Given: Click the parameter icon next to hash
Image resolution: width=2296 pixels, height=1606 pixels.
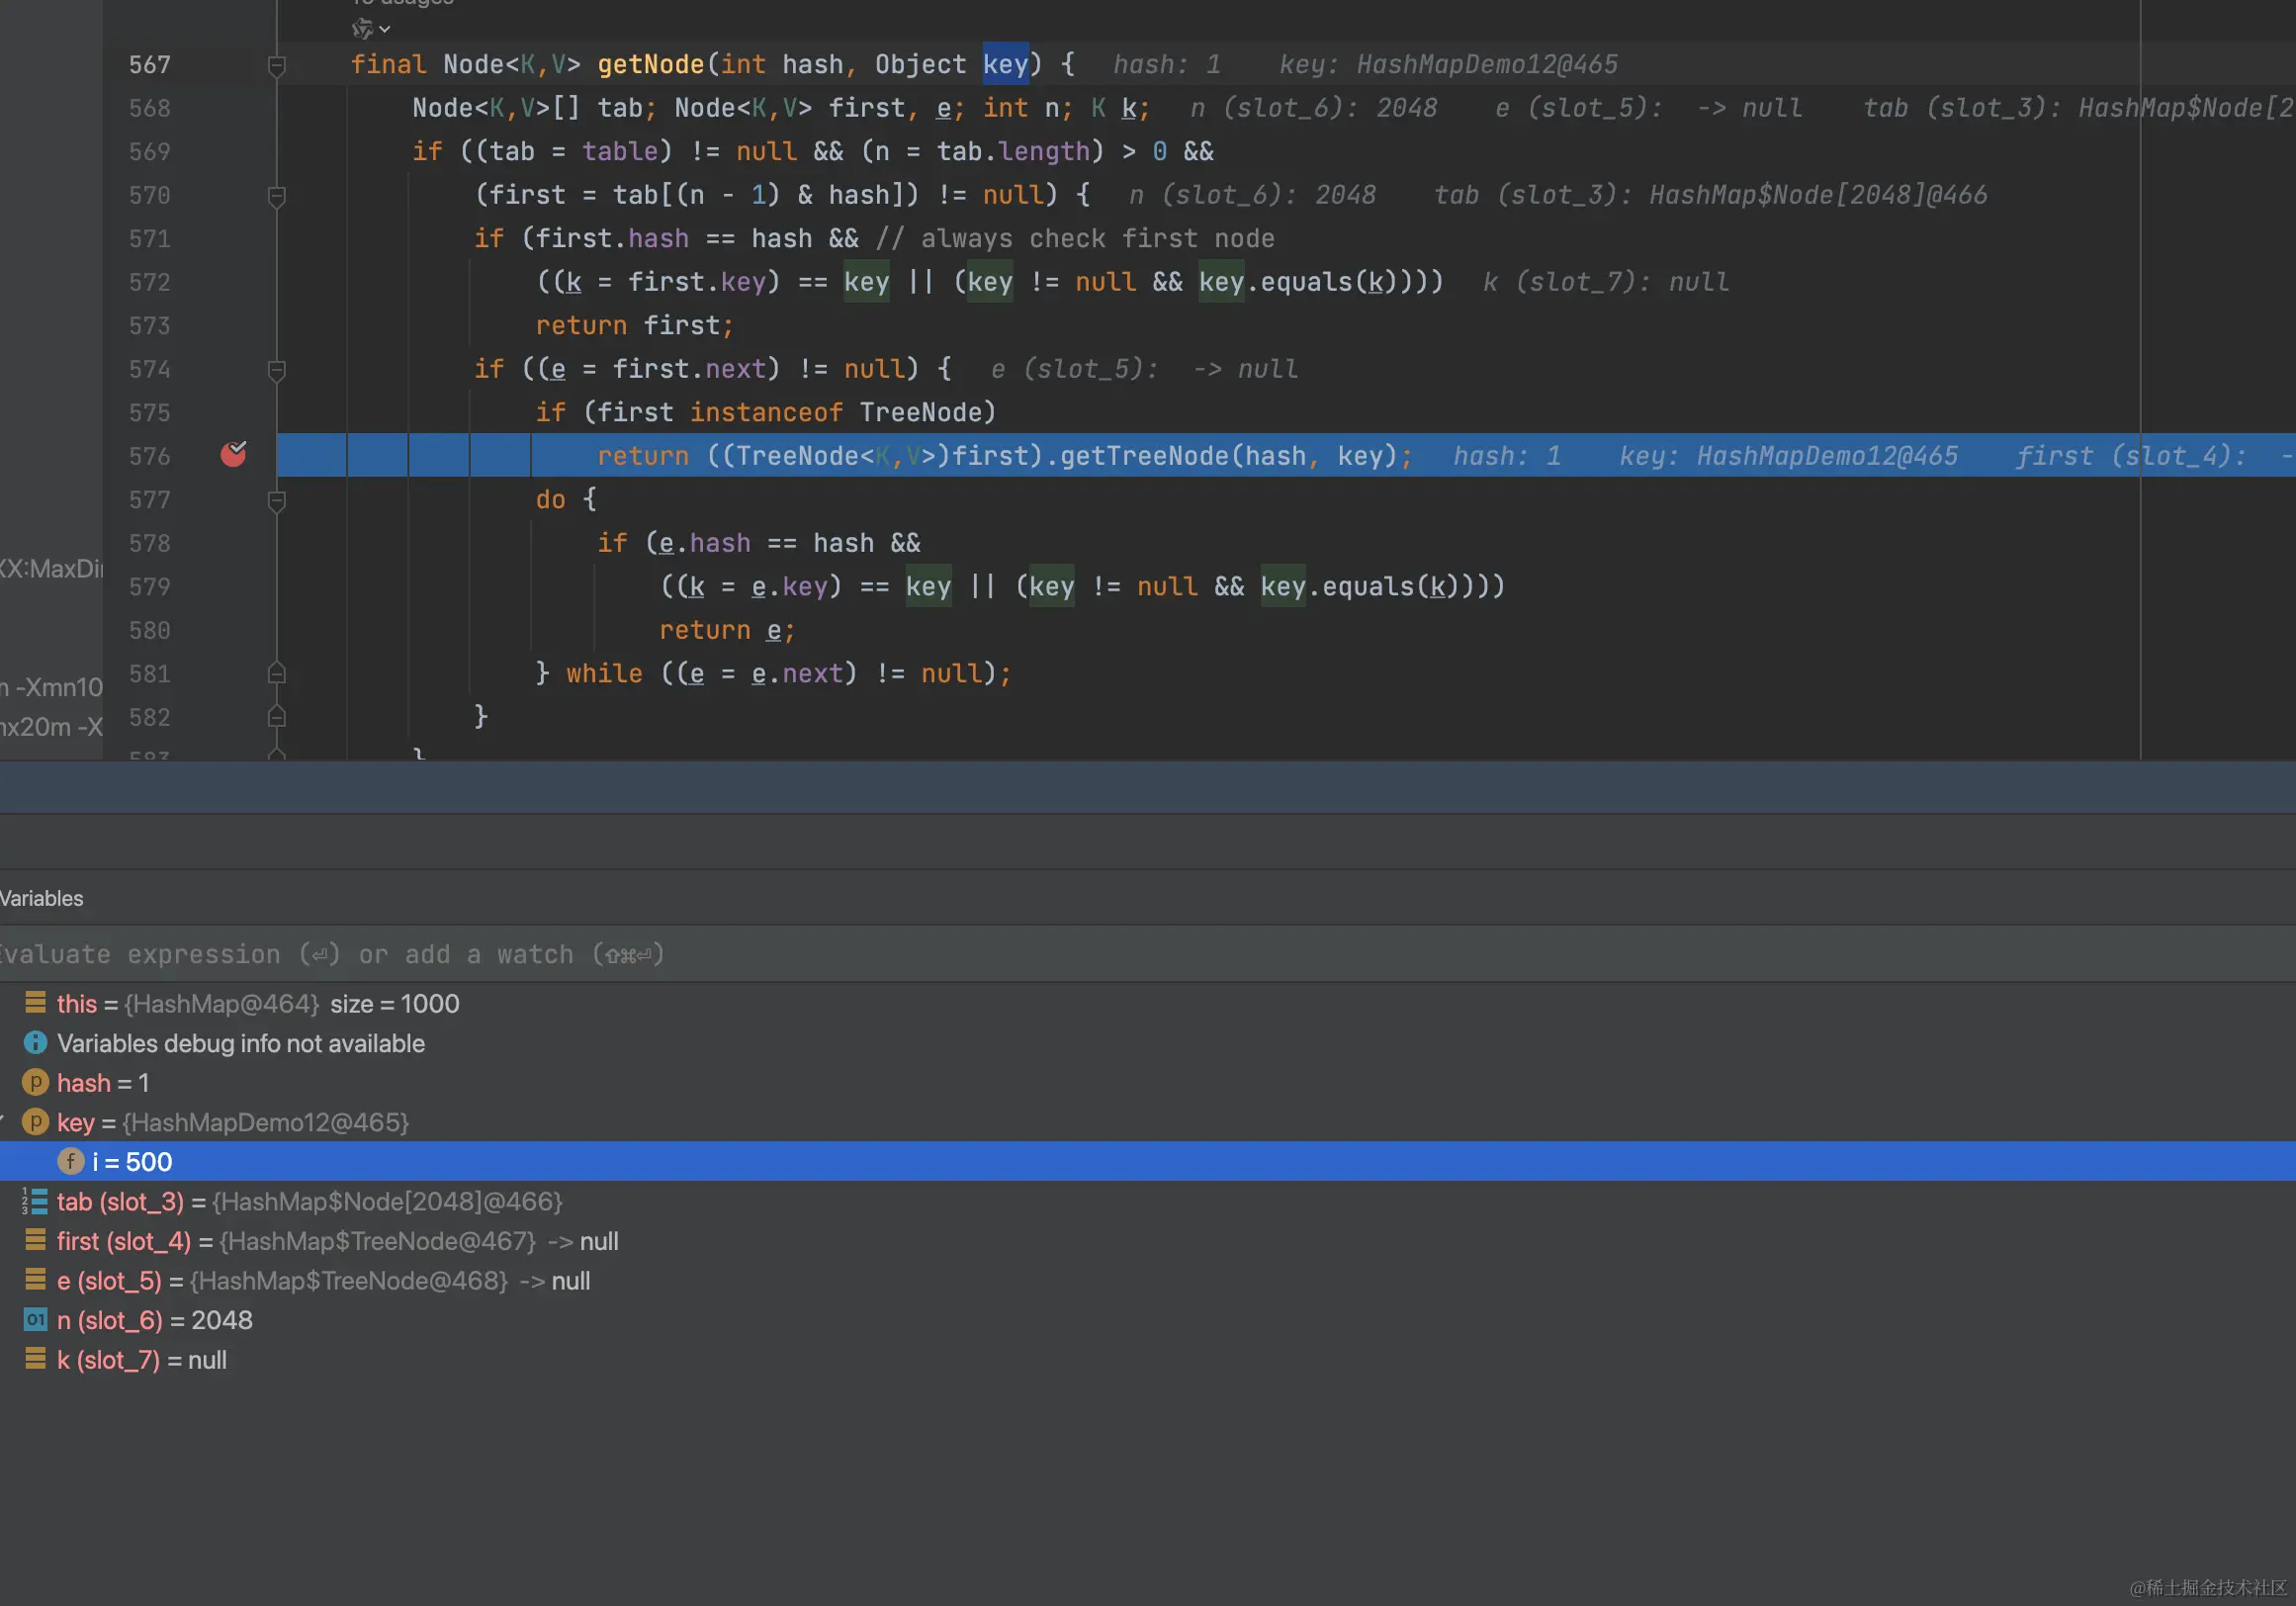Looking at the screenshot, I should coord(35,1082).
